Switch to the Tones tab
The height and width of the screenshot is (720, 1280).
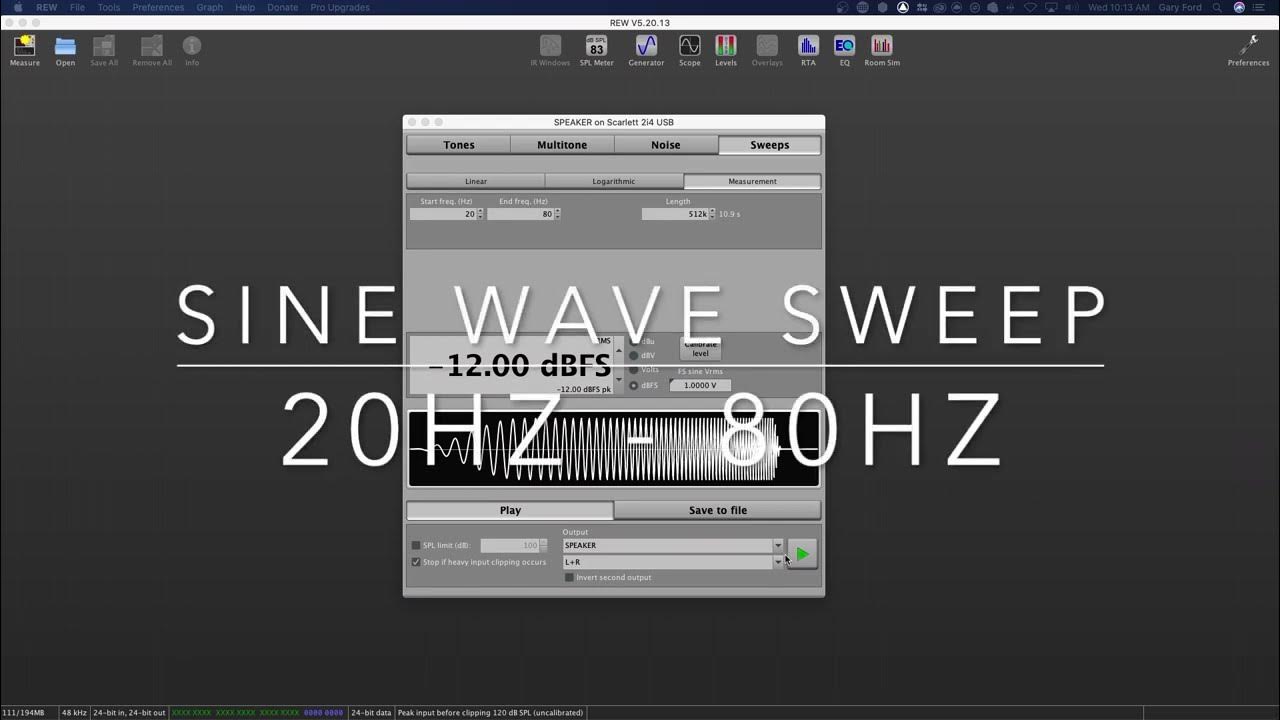click(459, 145)
